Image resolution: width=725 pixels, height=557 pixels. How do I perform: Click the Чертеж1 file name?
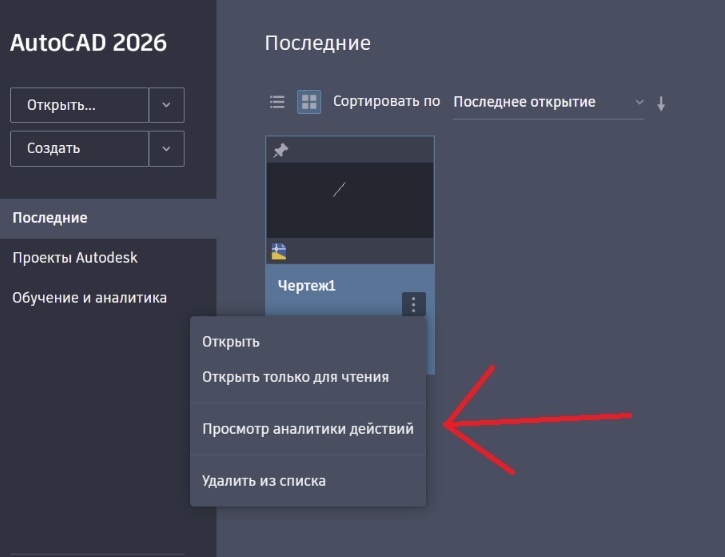307,286
